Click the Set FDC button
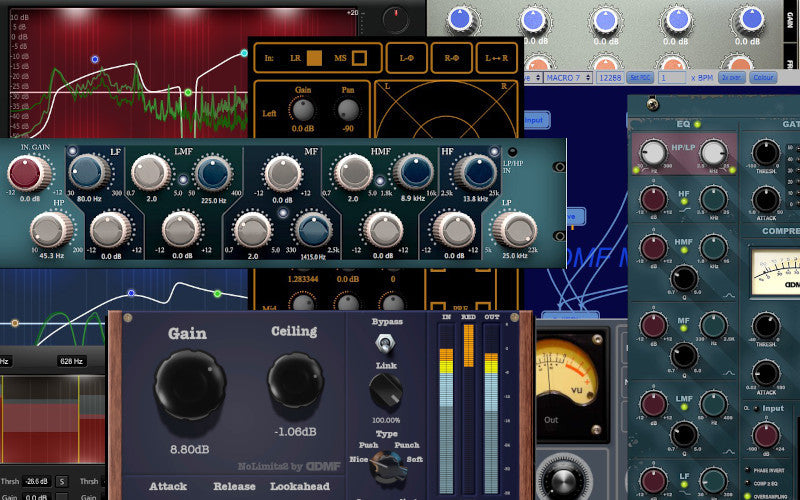 (639, 77)
